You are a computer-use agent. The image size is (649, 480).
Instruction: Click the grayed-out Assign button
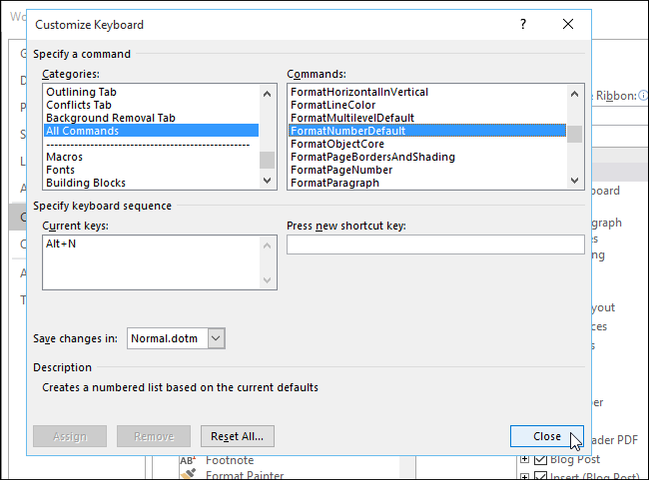tap(70, 436)
